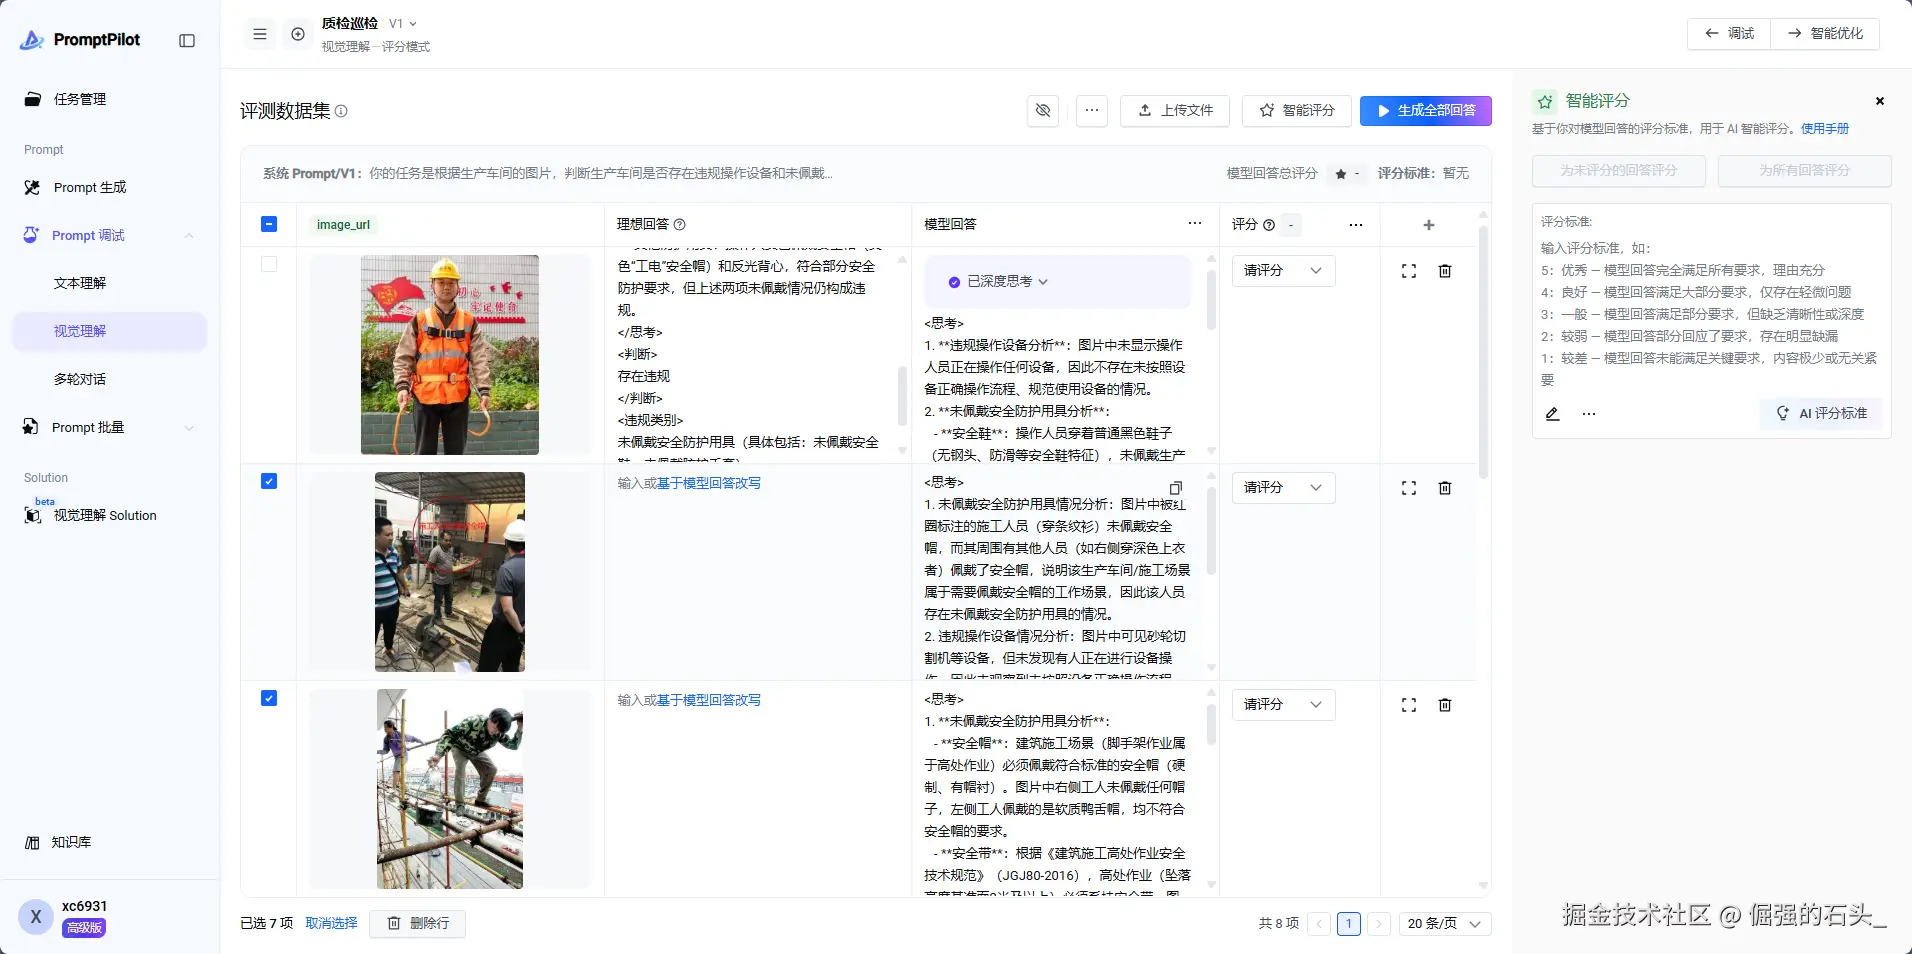This screenshot has height=954, width=1912.
Task: Copy the second model response
Action: (1176, 488)
